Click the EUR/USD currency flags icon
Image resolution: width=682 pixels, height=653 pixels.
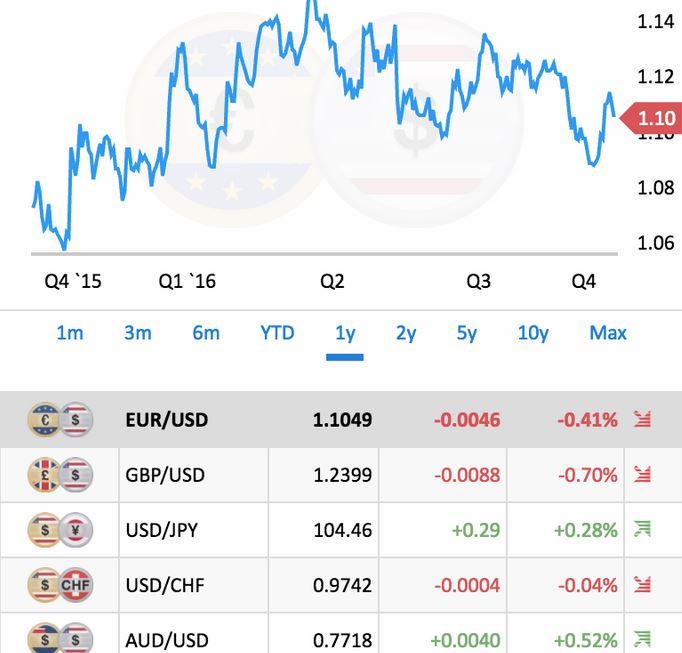pos(60,419)
